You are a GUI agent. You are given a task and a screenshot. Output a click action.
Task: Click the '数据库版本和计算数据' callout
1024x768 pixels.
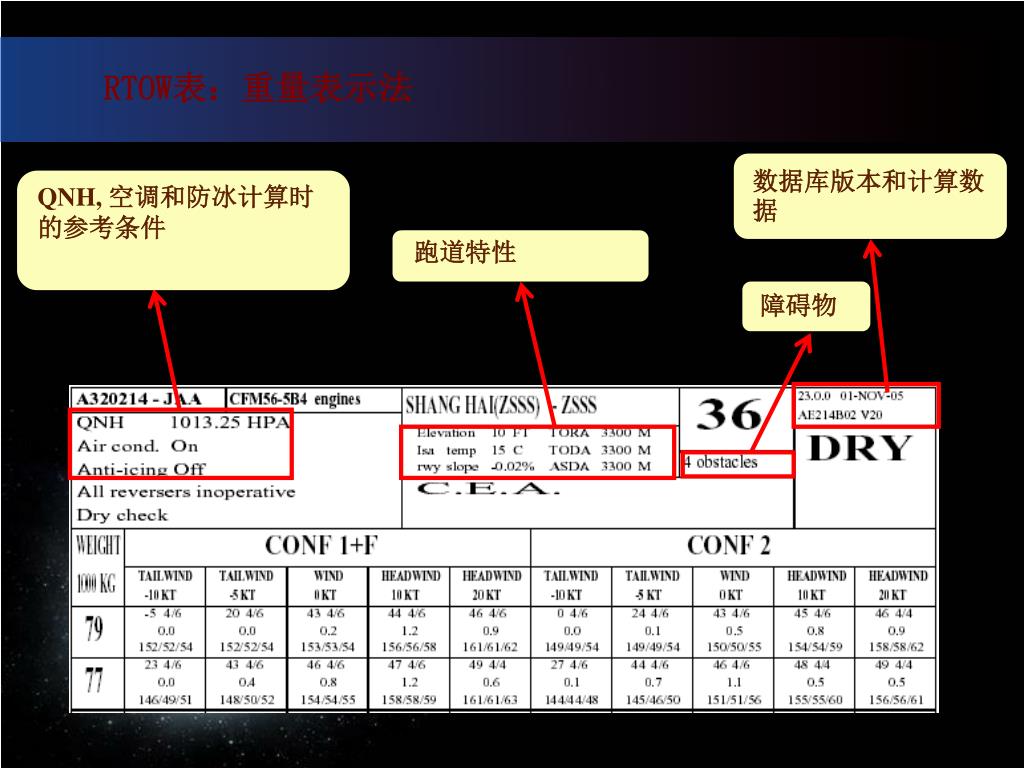pos(870,196)
